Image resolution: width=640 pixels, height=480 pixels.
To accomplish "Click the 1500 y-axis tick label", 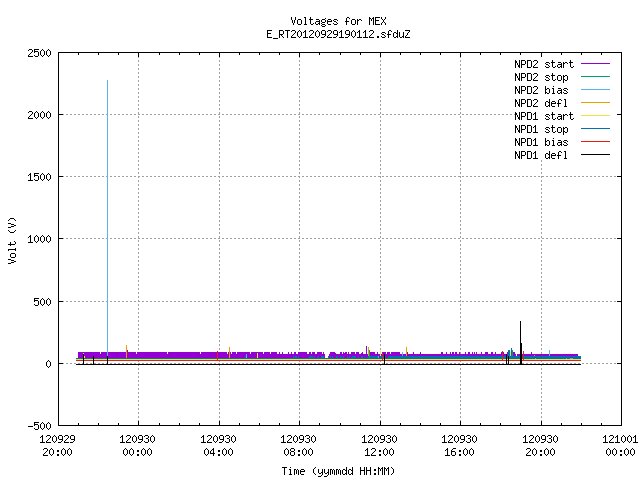I will click(39, 177).
